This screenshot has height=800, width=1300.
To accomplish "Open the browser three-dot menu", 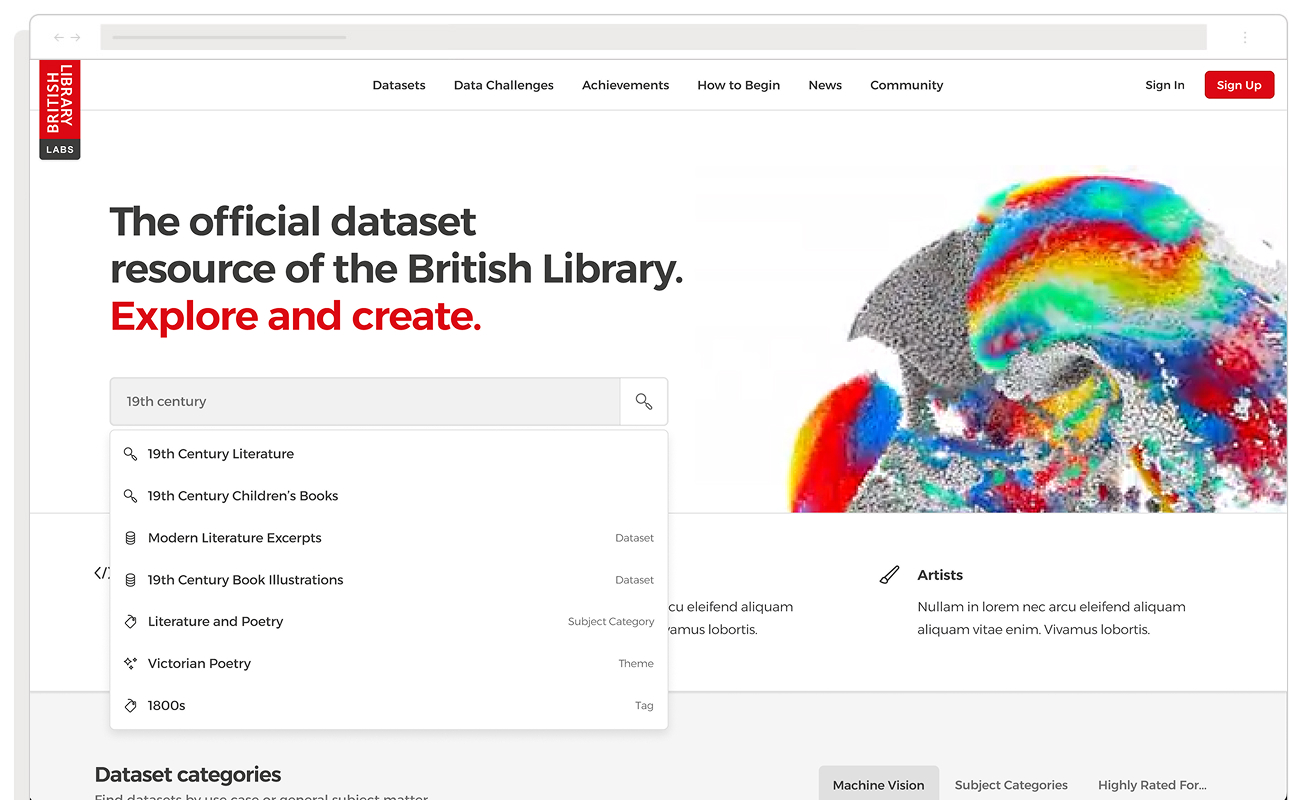I will pos(1245,38).
